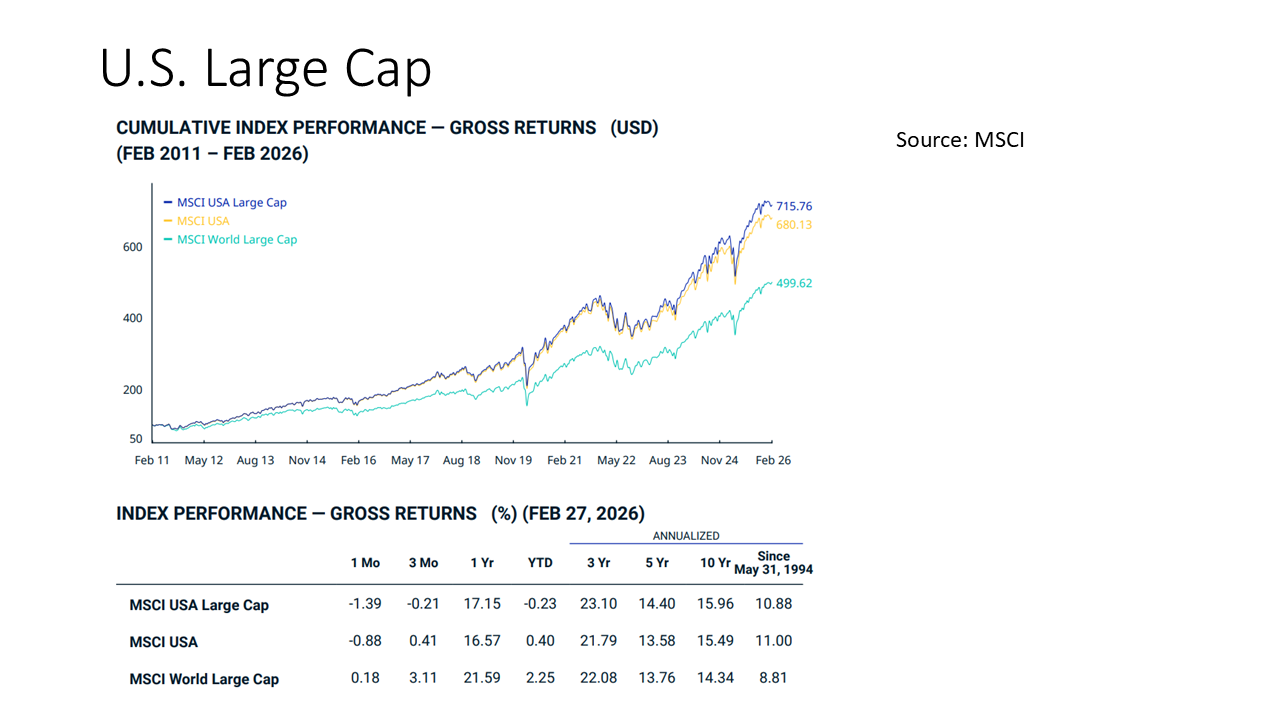Screen dimensions: 1280x720
Task: Click the "(FEB 2011 – FEB 2026)" date range subtitle
Action: pos(212,154)
